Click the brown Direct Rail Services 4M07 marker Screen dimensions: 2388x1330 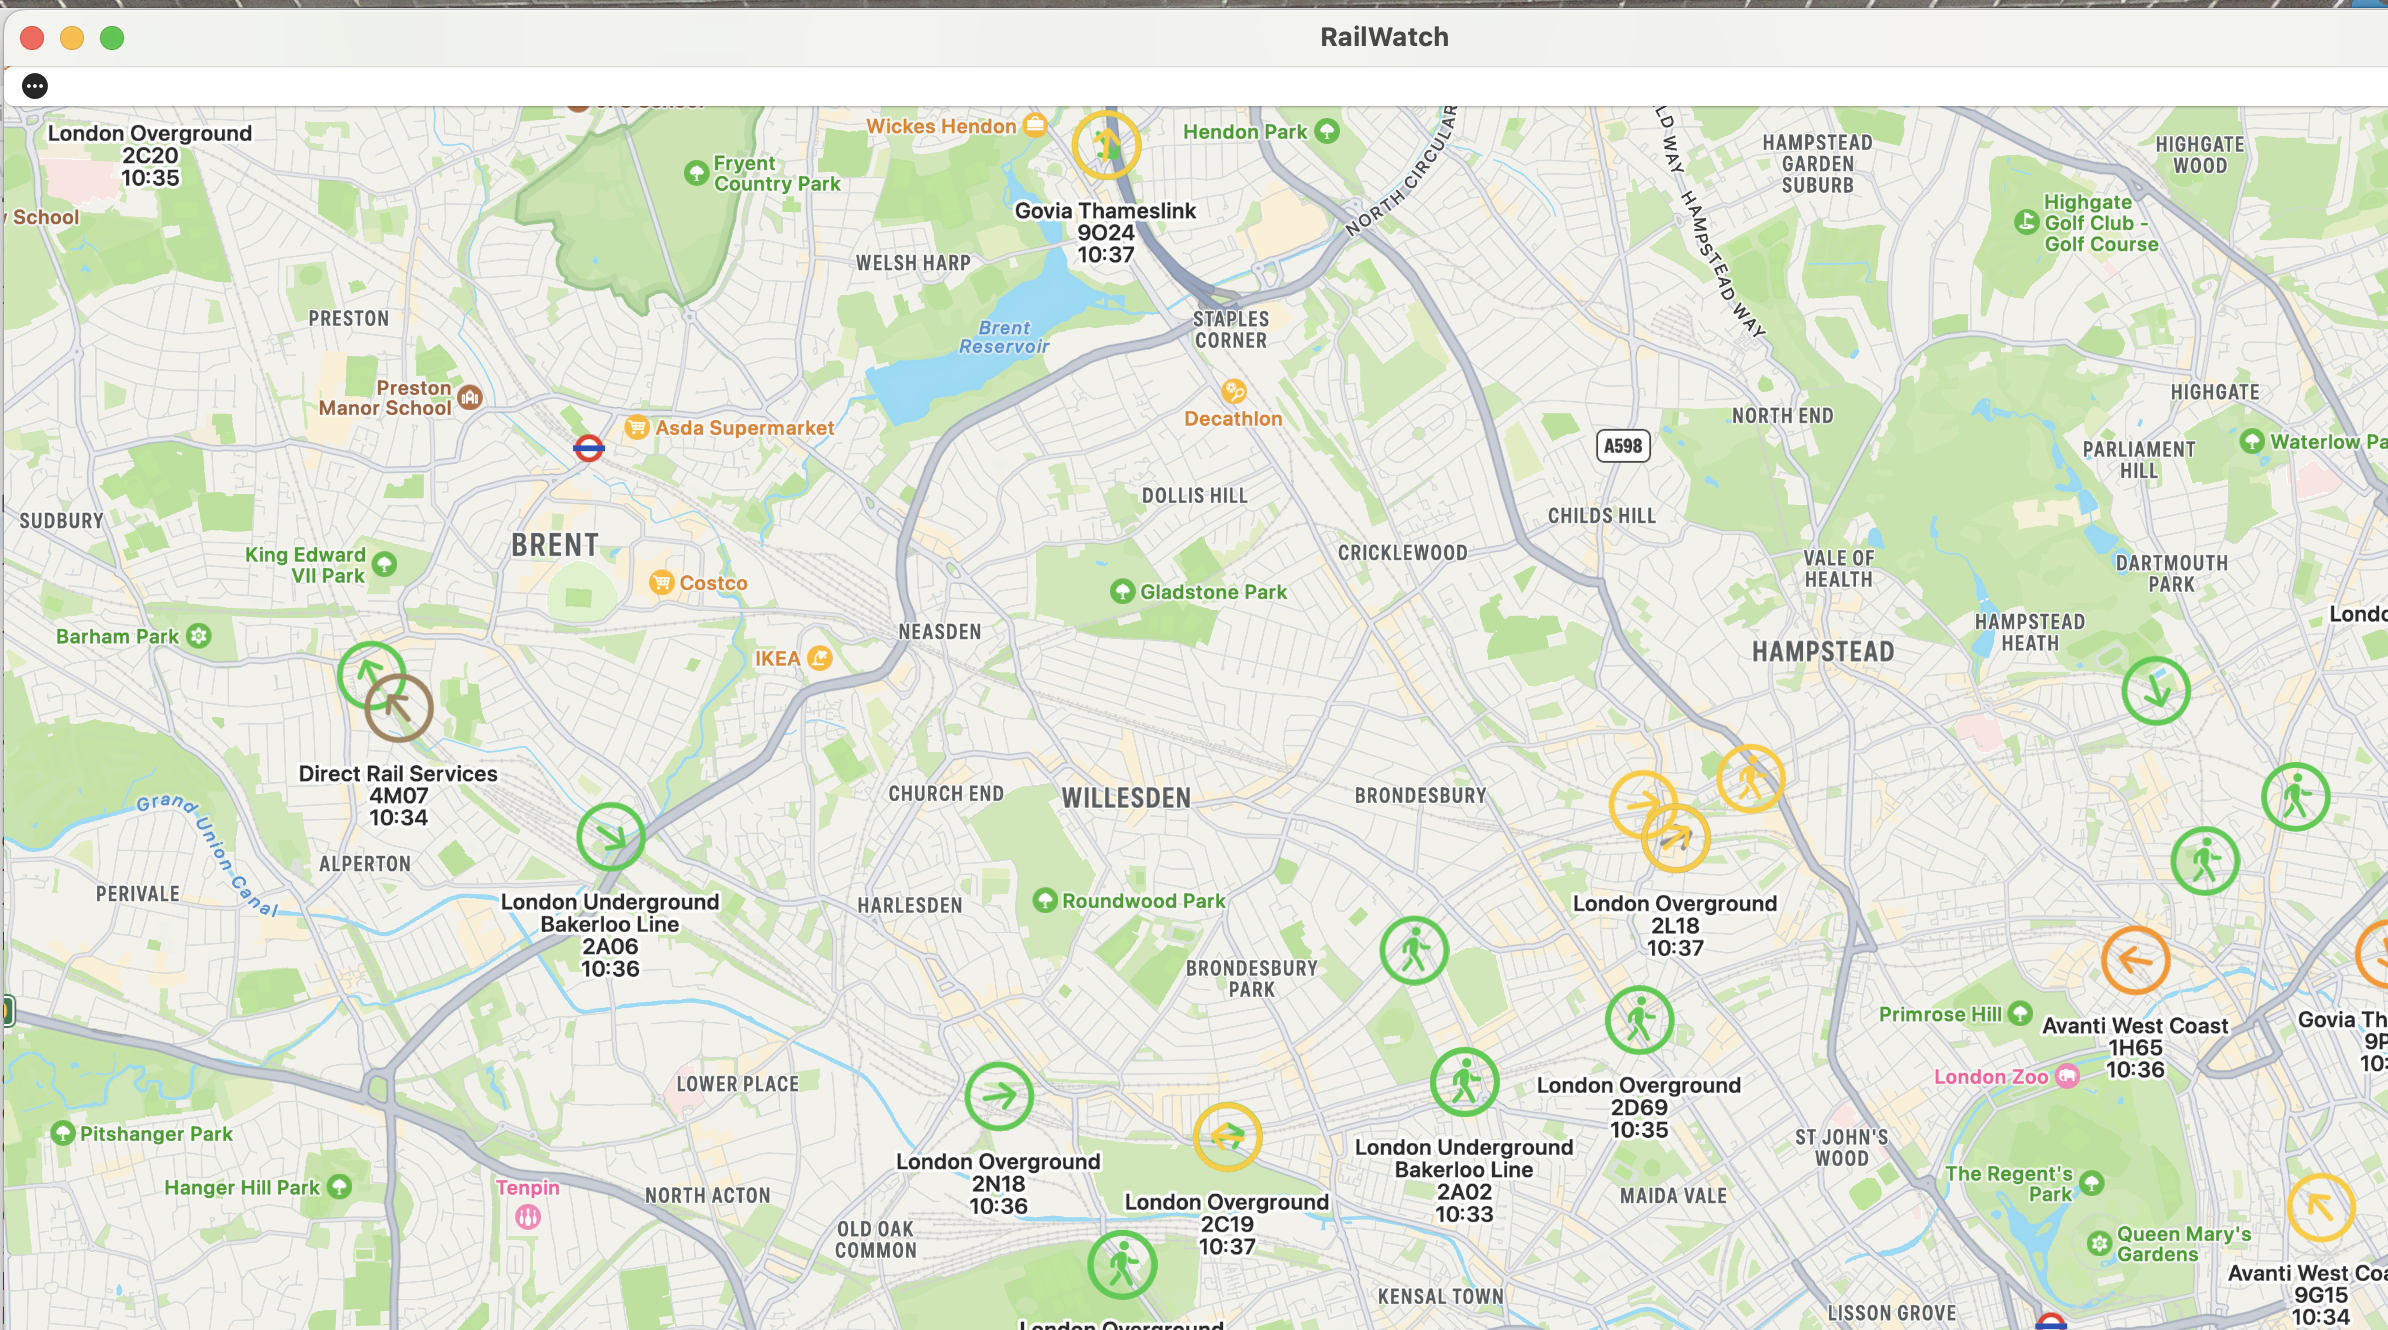point(399,708)
